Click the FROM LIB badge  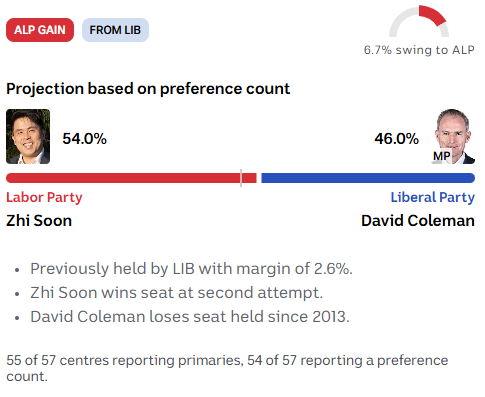(115, 30)
